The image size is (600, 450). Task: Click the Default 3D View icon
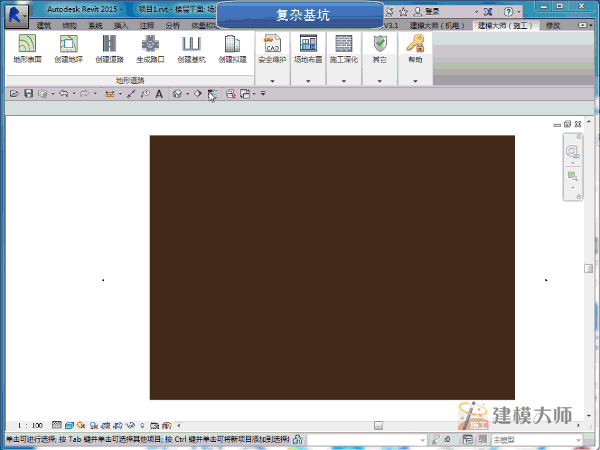[177, 93]
